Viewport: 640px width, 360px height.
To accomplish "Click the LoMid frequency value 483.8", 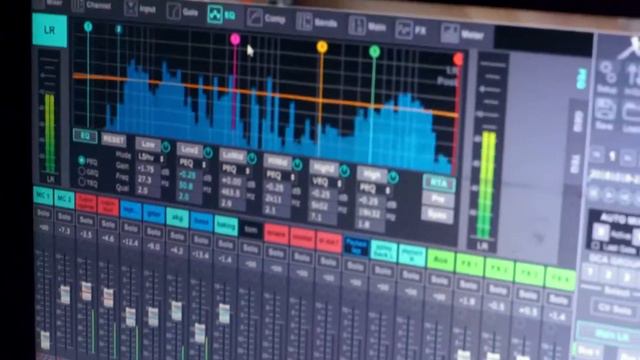I will pos(232,192).
